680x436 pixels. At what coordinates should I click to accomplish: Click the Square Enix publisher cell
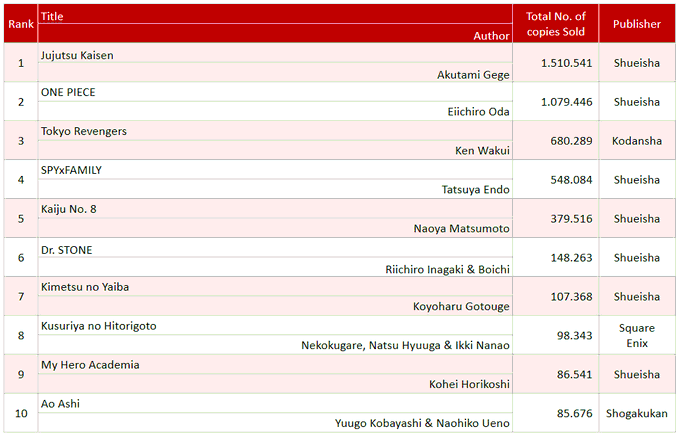tap(637, 335)
